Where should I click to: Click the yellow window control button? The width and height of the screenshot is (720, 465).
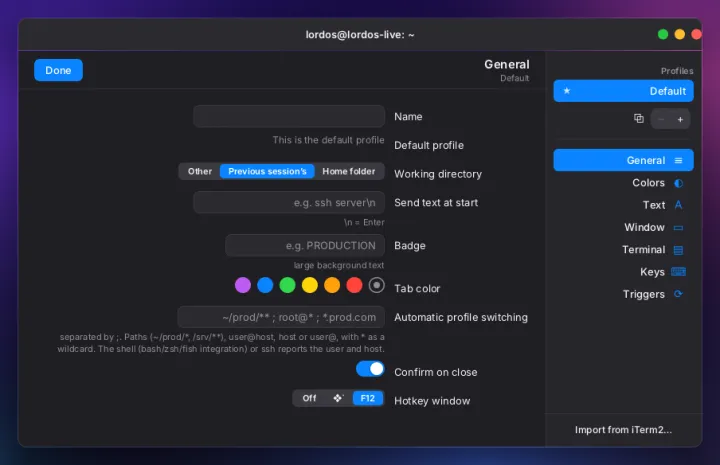pyautogui.click(x=680, y=34)
